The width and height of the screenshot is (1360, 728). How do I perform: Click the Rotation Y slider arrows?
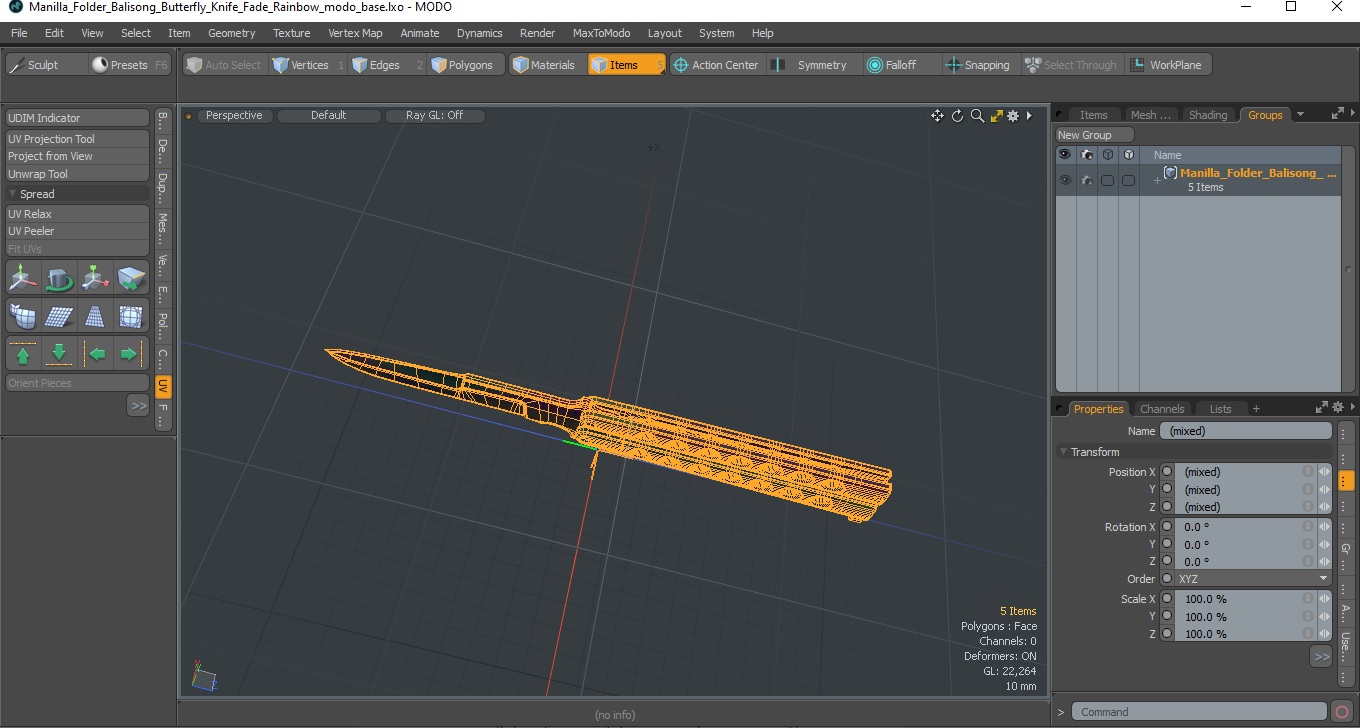[1324, 545]
